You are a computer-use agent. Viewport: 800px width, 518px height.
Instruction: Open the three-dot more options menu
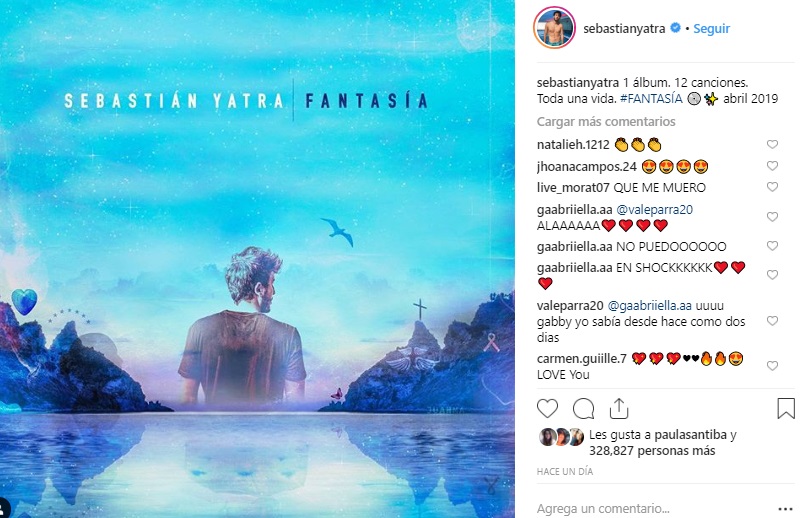785,509
